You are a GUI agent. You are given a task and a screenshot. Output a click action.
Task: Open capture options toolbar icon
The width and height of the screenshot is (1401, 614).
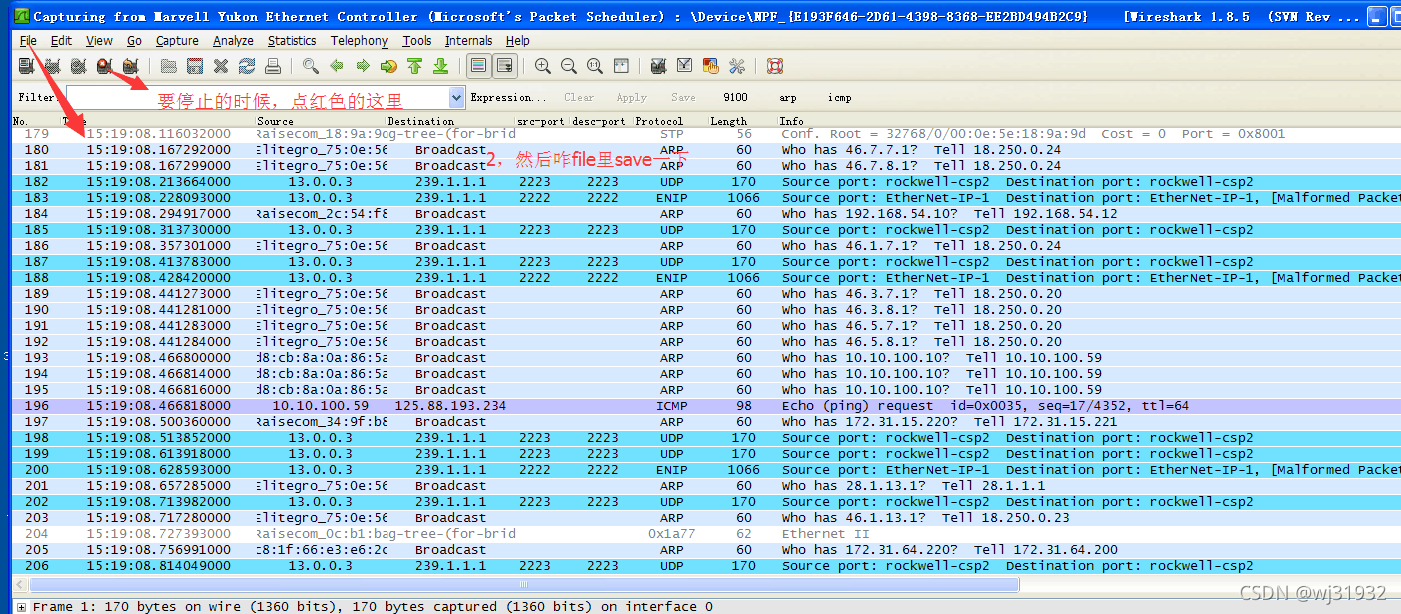click(x=52, y=66)
